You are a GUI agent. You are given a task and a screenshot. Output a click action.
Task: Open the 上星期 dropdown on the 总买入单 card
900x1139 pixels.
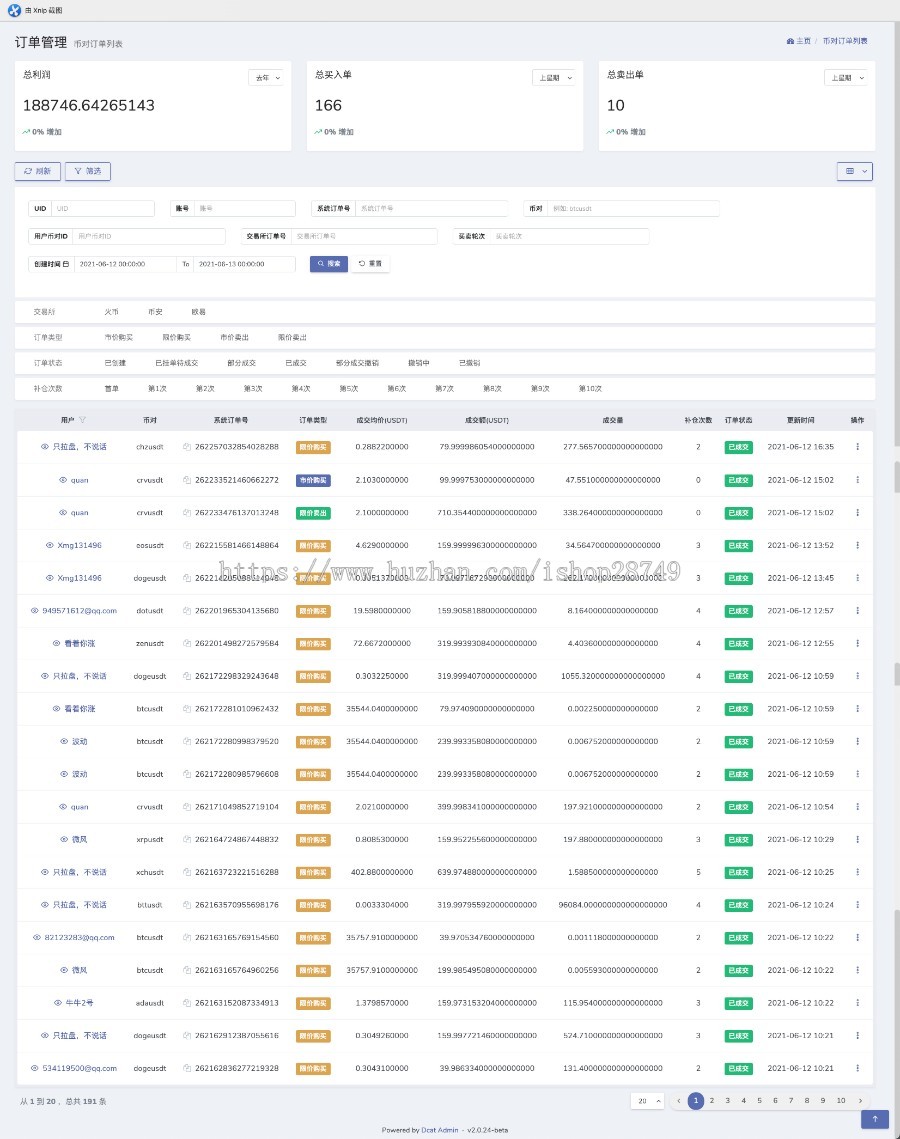coord(554,77)
